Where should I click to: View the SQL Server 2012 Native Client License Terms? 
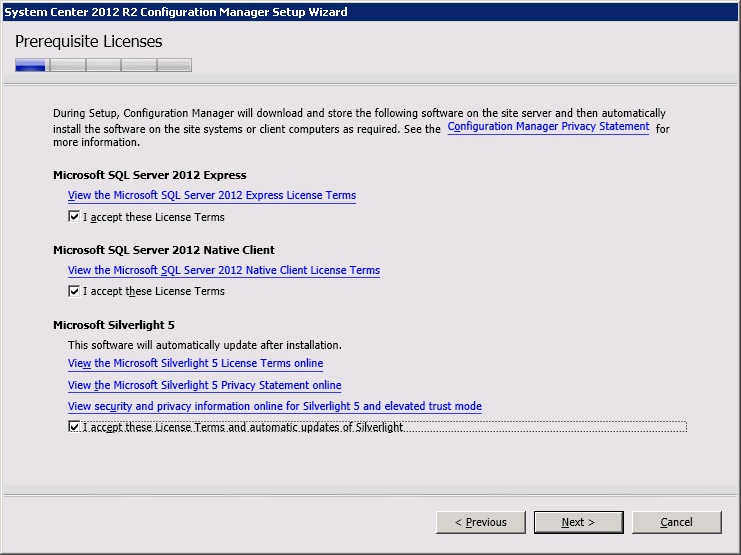click(223, 270)
